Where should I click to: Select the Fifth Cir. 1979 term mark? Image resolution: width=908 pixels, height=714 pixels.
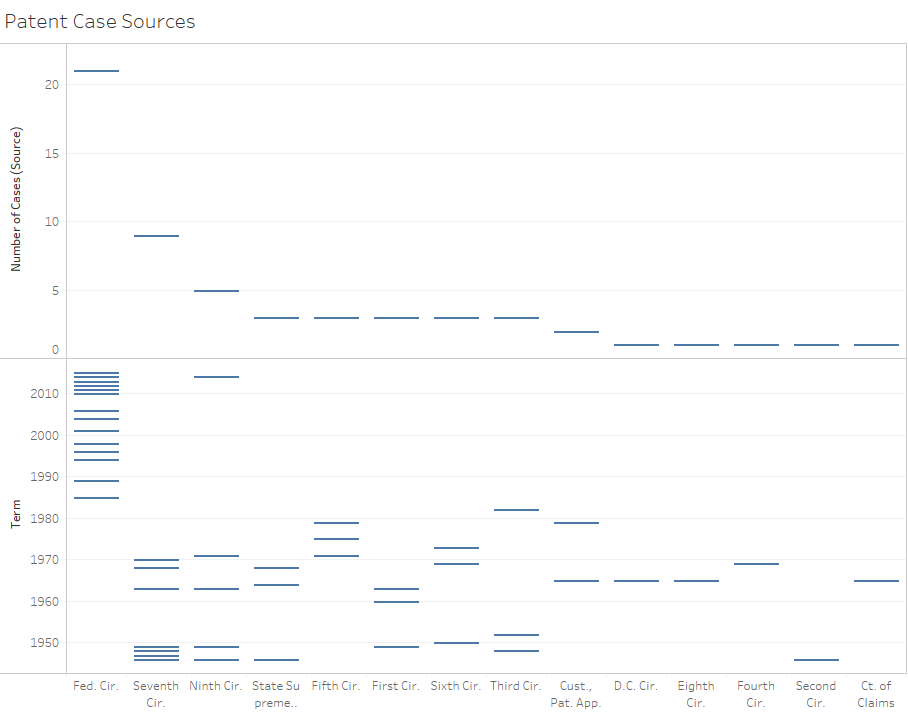(x=336, y=523)
